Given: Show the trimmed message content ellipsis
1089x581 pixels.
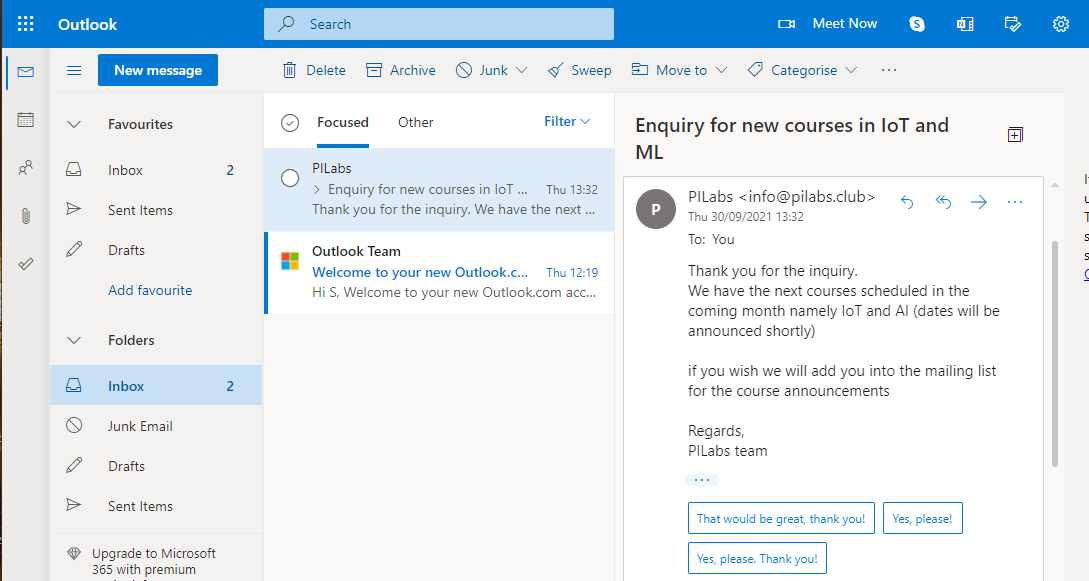Looking at the screenshot, I should 701,480.
